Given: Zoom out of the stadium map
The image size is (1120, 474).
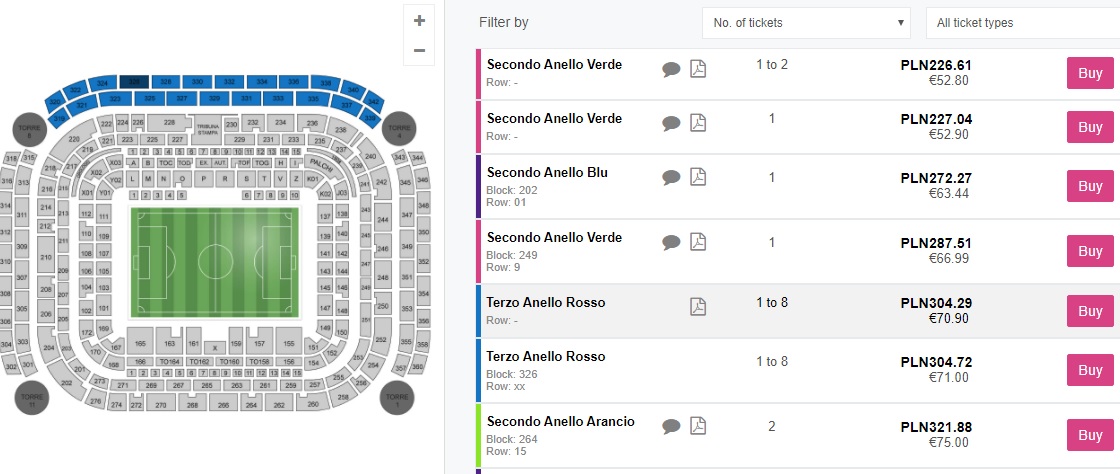Looking at the screenshot, I should point(419,51).
